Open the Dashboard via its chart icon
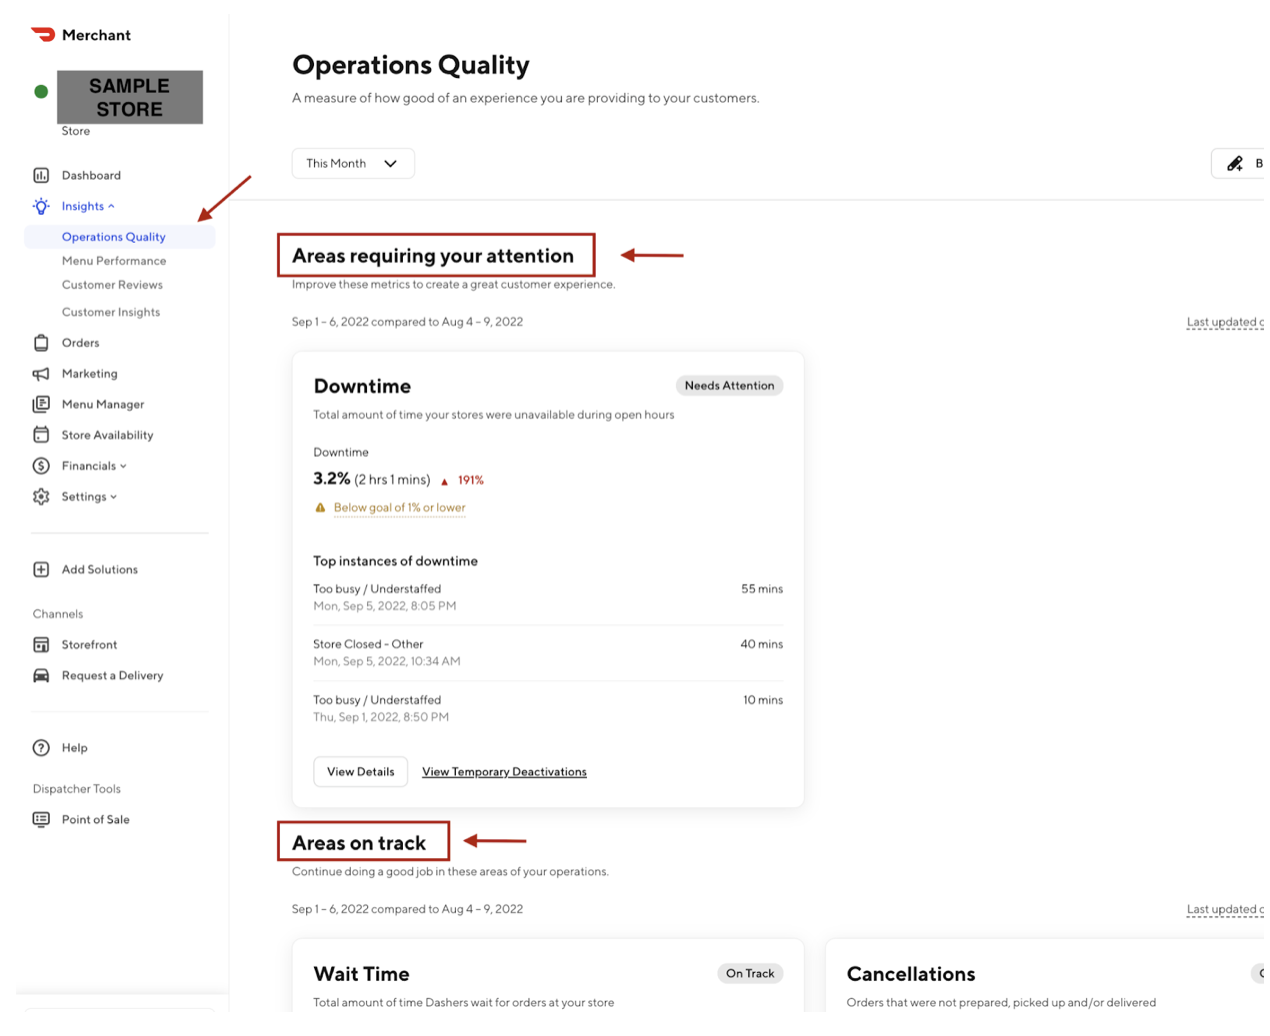 [40, 175]
